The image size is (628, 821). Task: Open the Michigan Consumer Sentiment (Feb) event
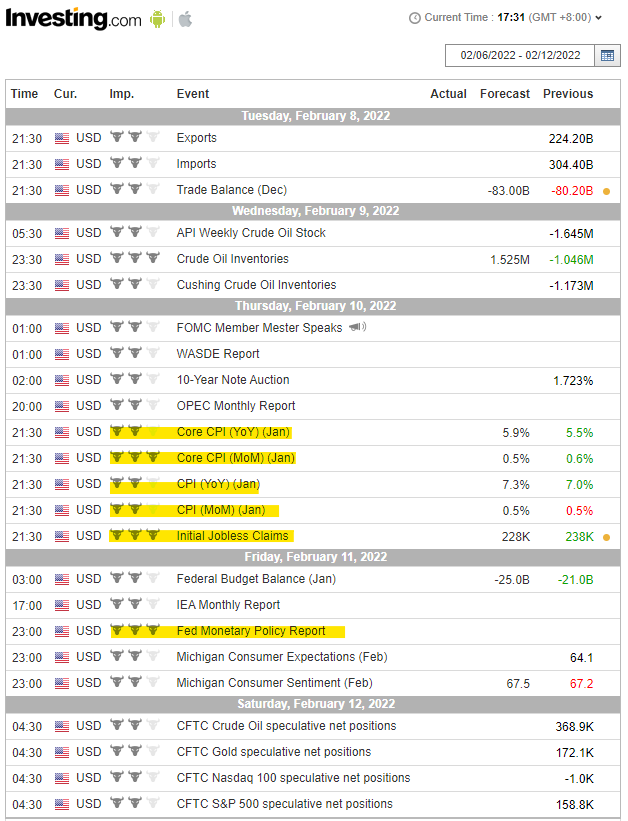tap(274, 683)
